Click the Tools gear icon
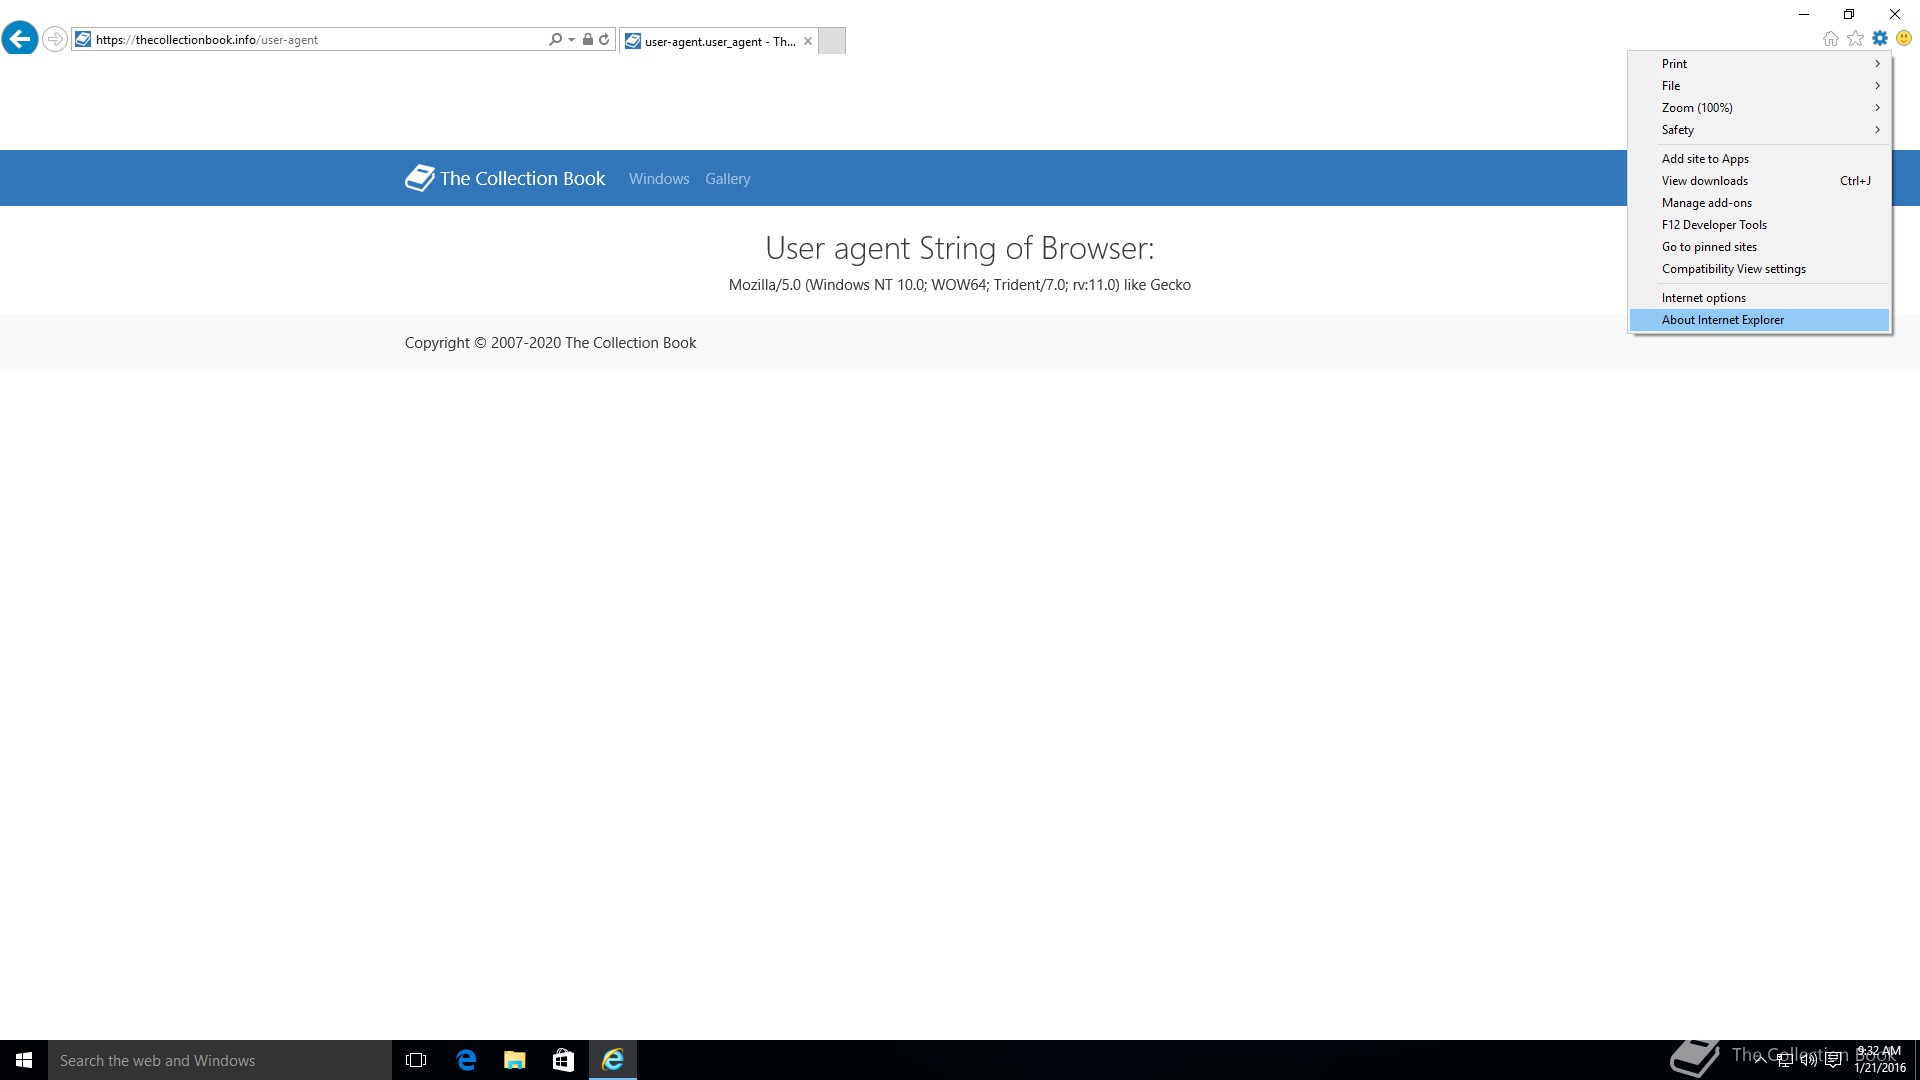This screenshot has height=1080, width=1920. pyautogui.click(x=1880, y=39)
